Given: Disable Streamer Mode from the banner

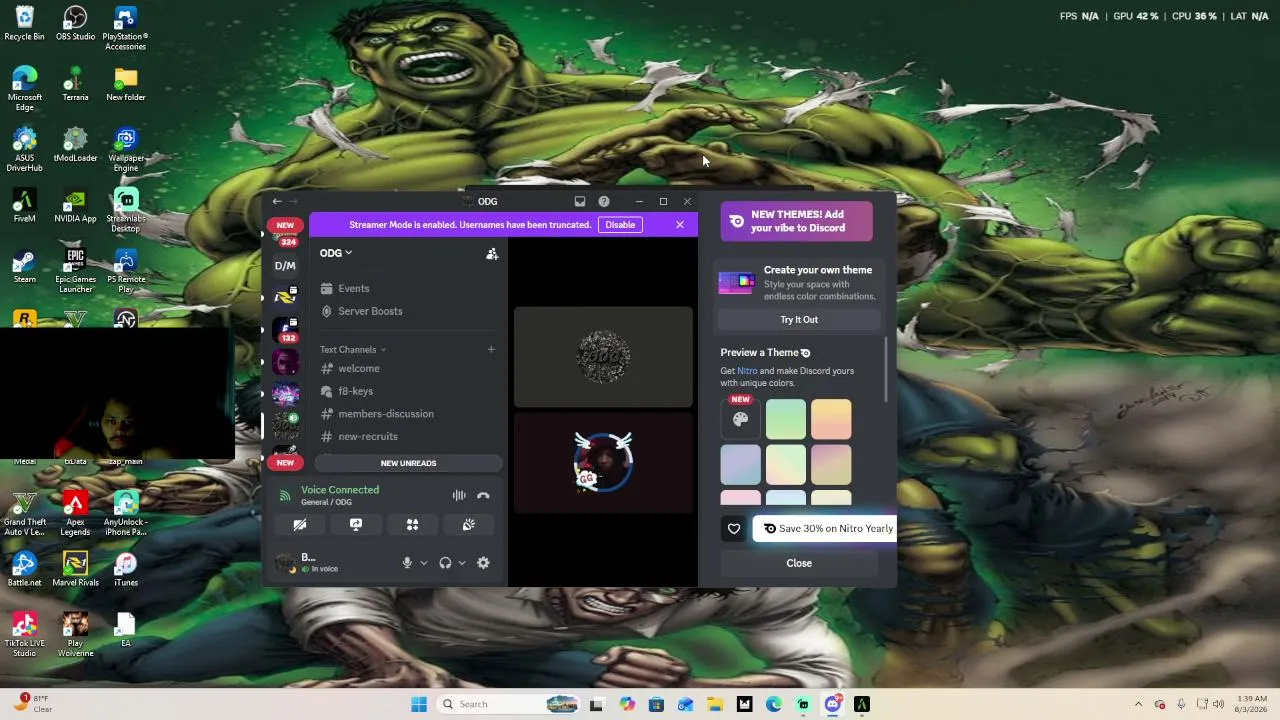Looking at the screenshot, I should [620, 225].
